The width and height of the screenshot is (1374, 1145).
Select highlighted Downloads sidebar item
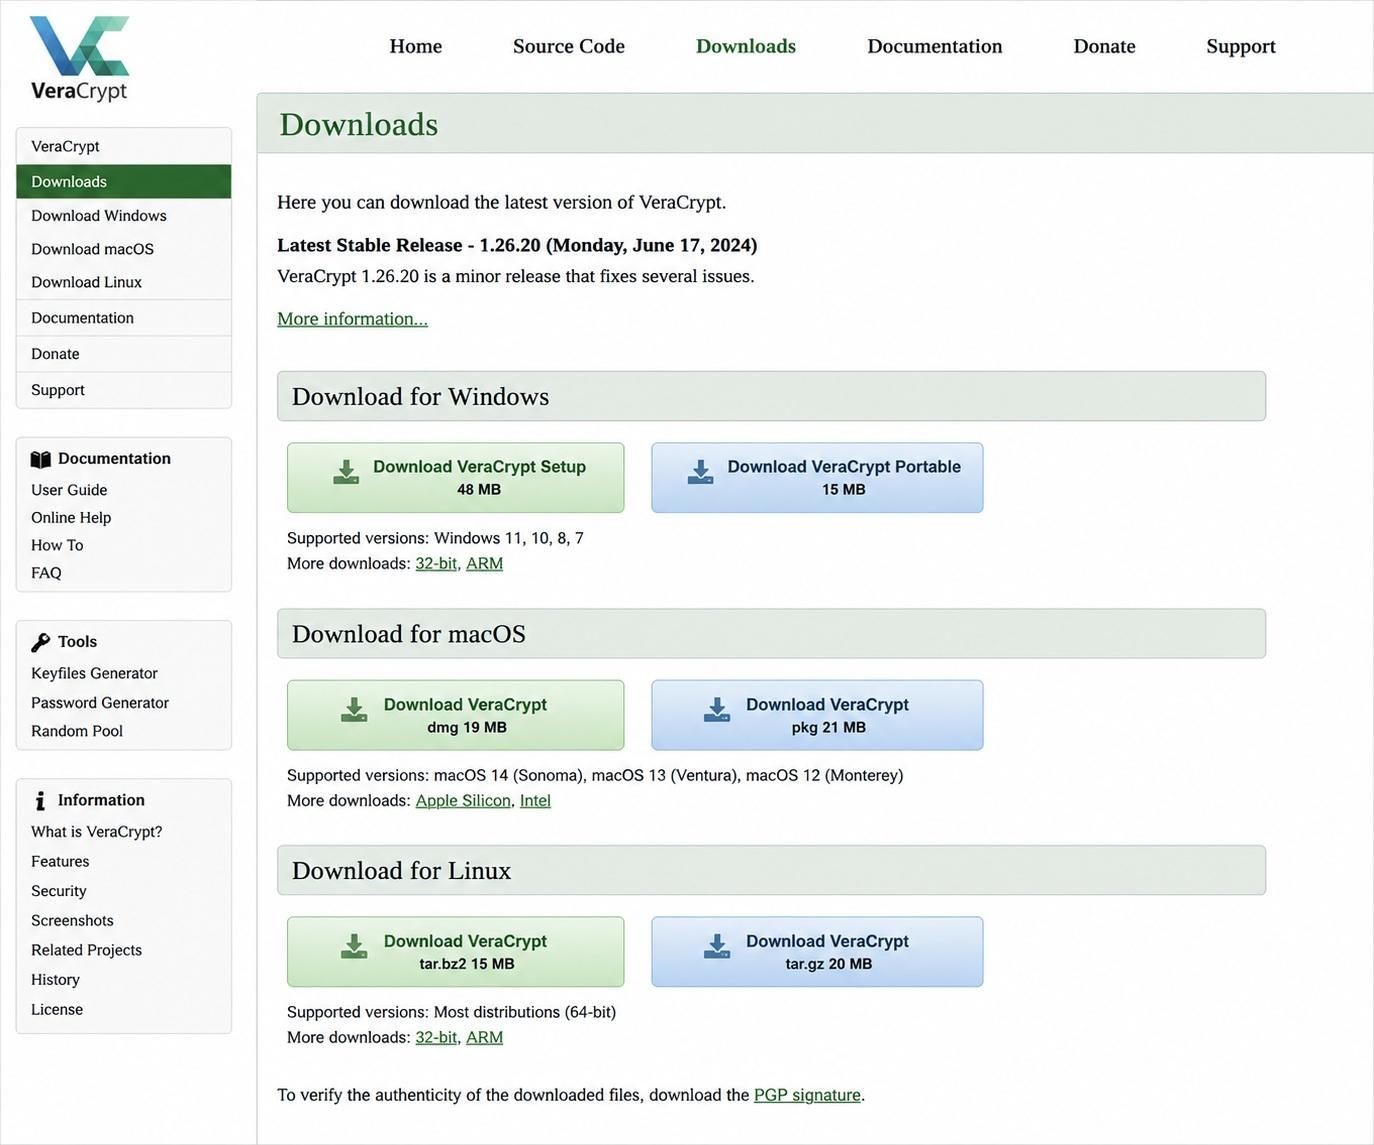124,182
